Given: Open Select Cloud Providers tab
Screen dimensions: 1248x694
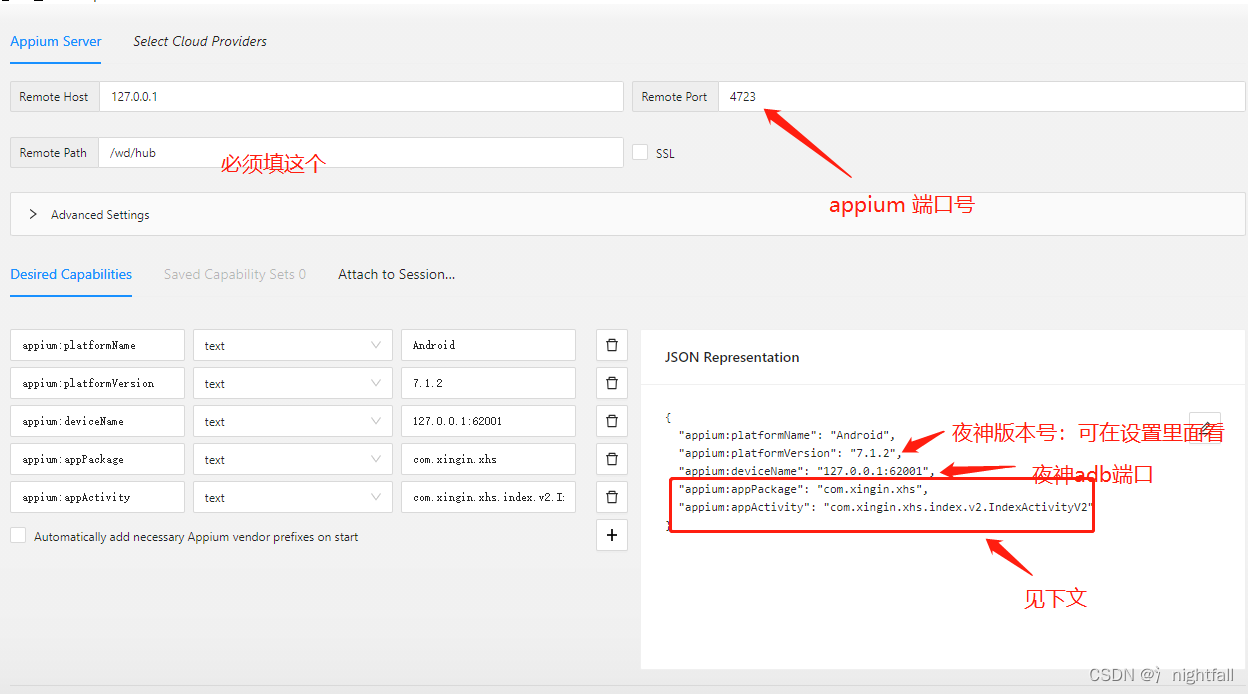Looking at the screenshot, I should coord(200,41).
